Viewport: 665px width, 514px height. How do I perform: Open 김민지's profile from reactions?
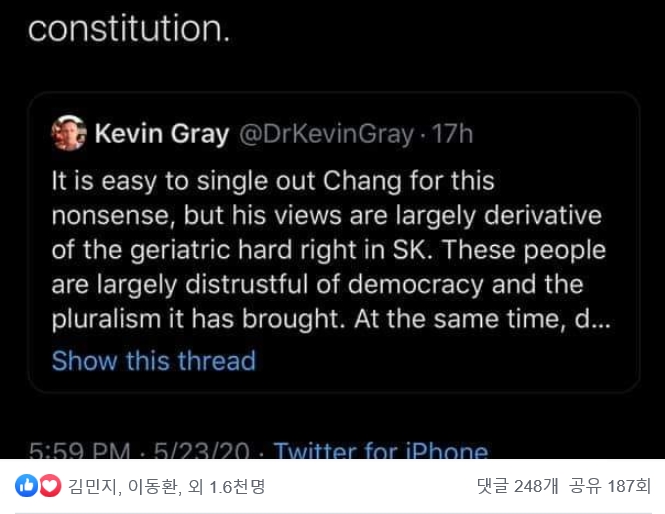click(x=90, y=487)
